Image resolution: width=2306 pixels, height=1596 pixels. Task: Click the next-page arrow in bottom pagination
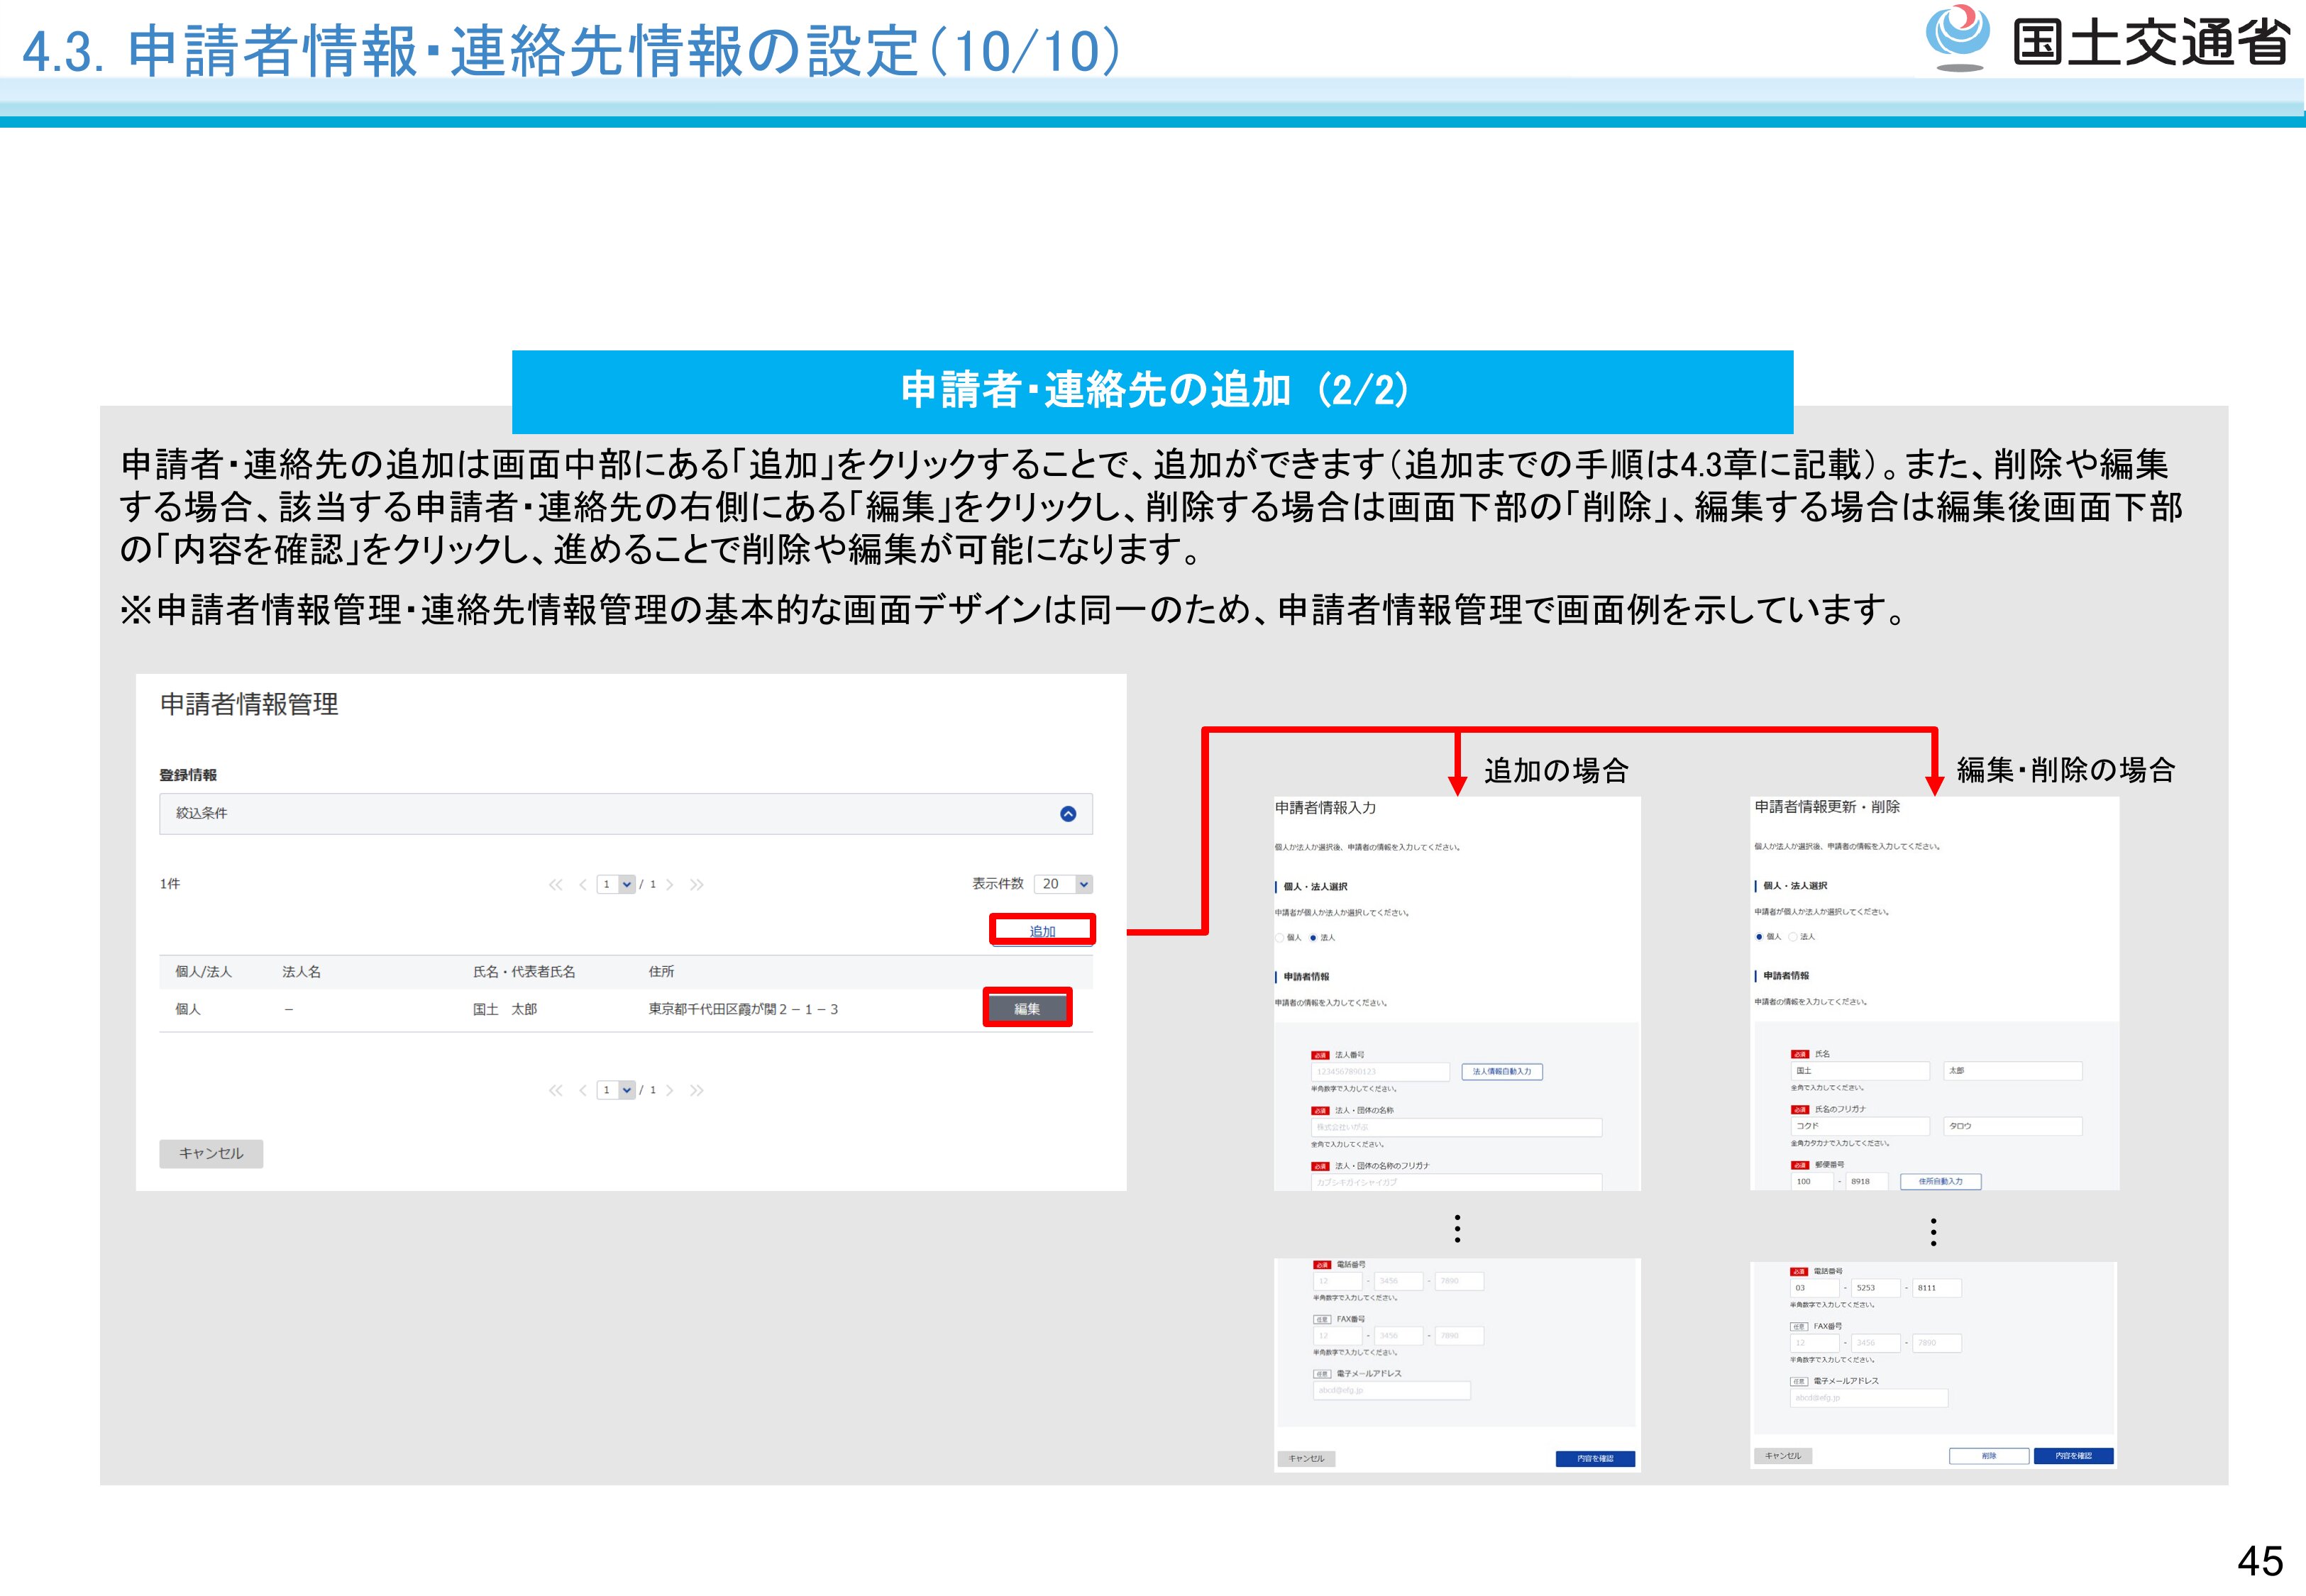[669, 1090]
